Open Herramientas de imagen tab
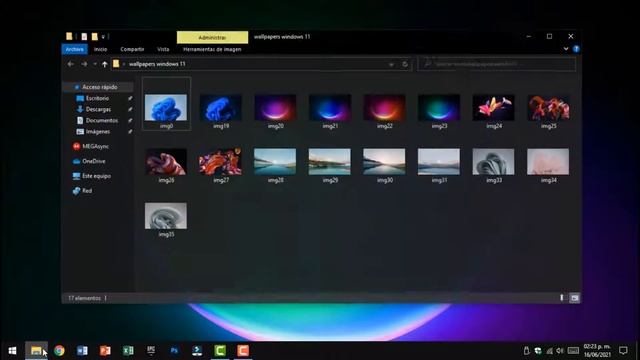640x360 pixels. pyautogui.click(x=212, y=49)
